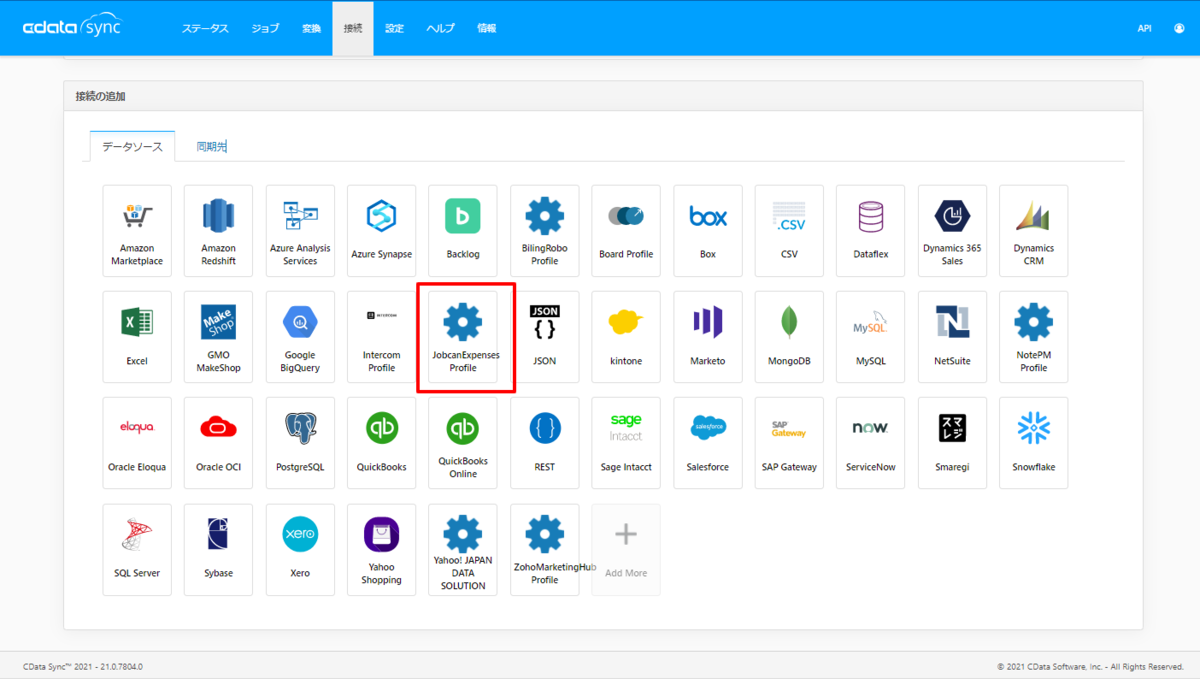
Task: Open the ステータス menu
Action: (205, 28)
